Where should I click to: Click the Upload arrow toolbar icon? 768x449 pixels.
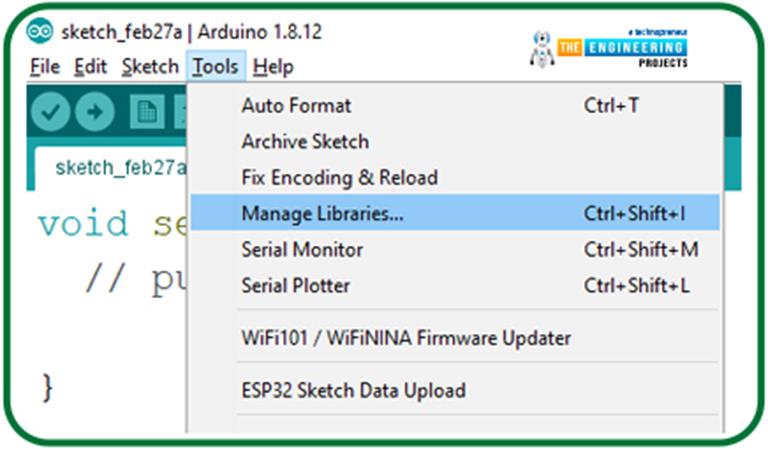(x=95, y=112)
